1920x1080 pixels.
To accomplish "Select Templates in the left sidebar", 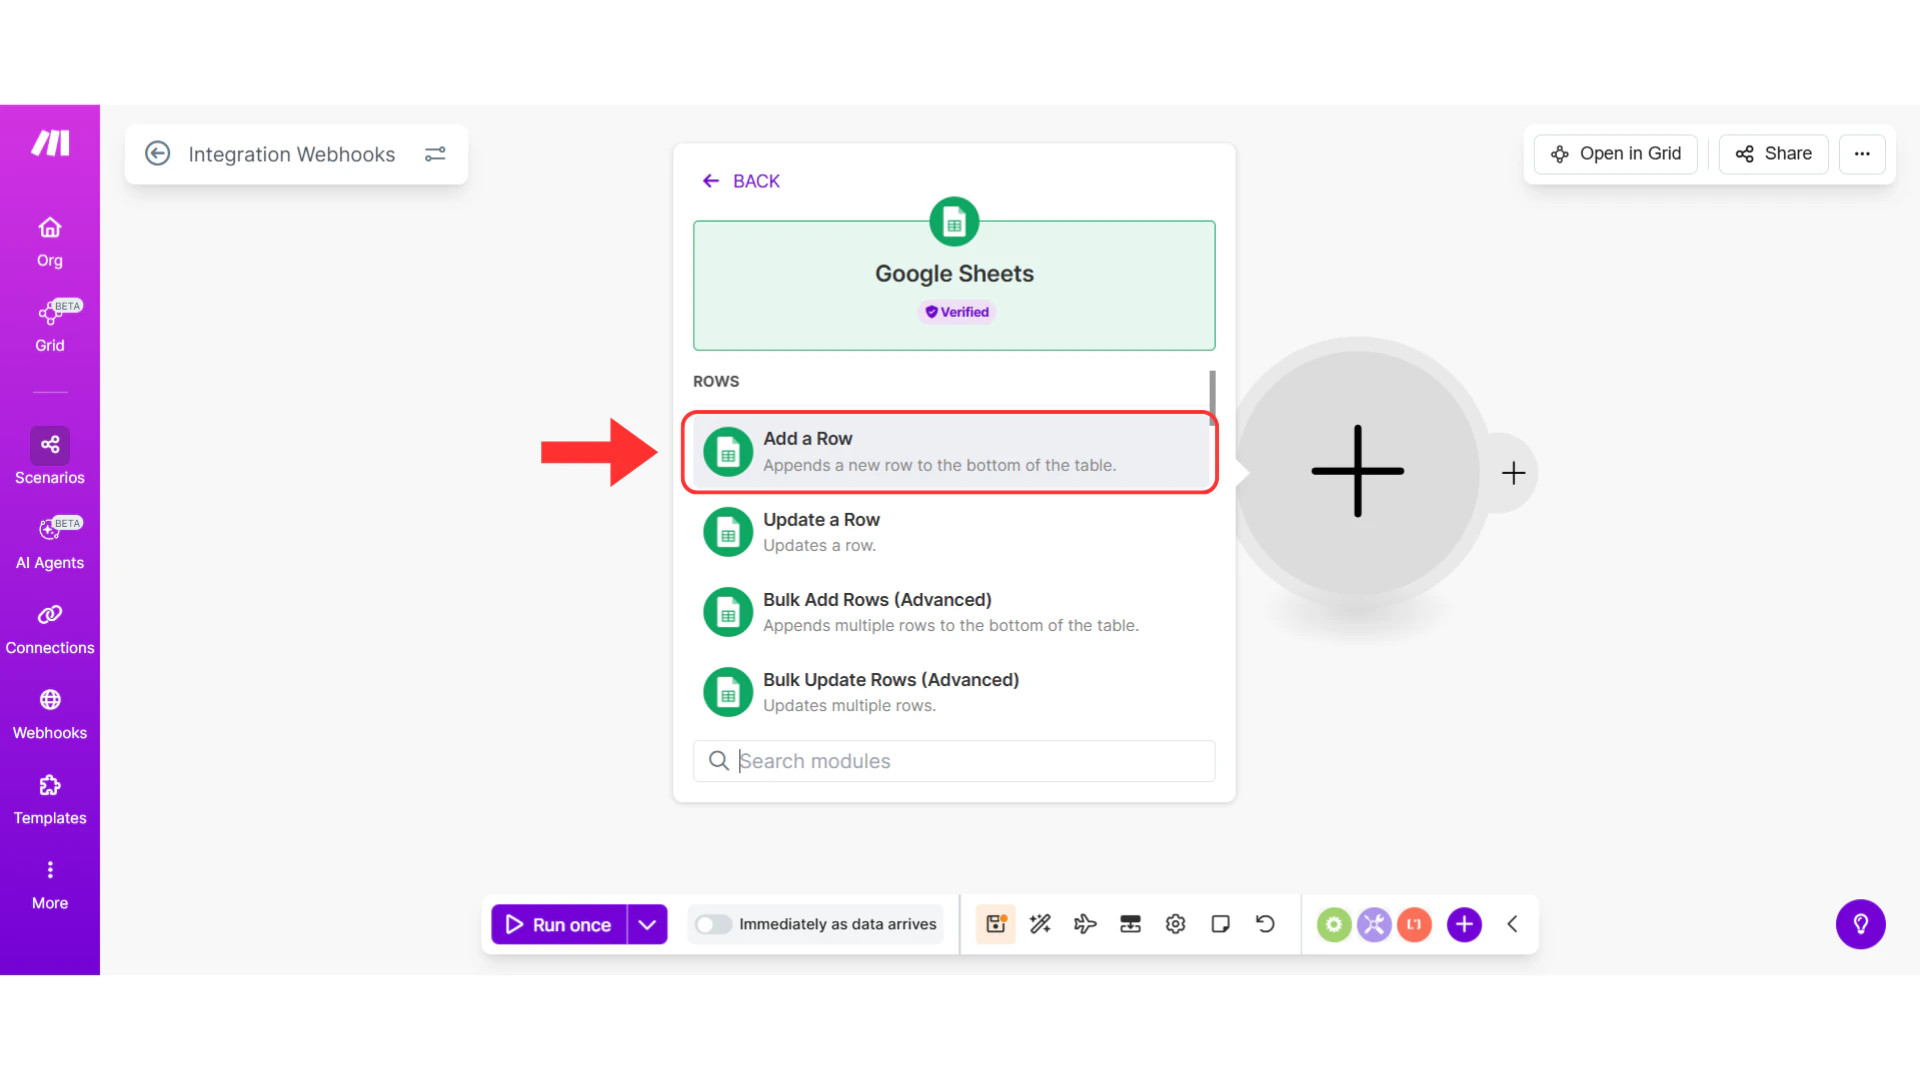I will [x=49, y=798].
